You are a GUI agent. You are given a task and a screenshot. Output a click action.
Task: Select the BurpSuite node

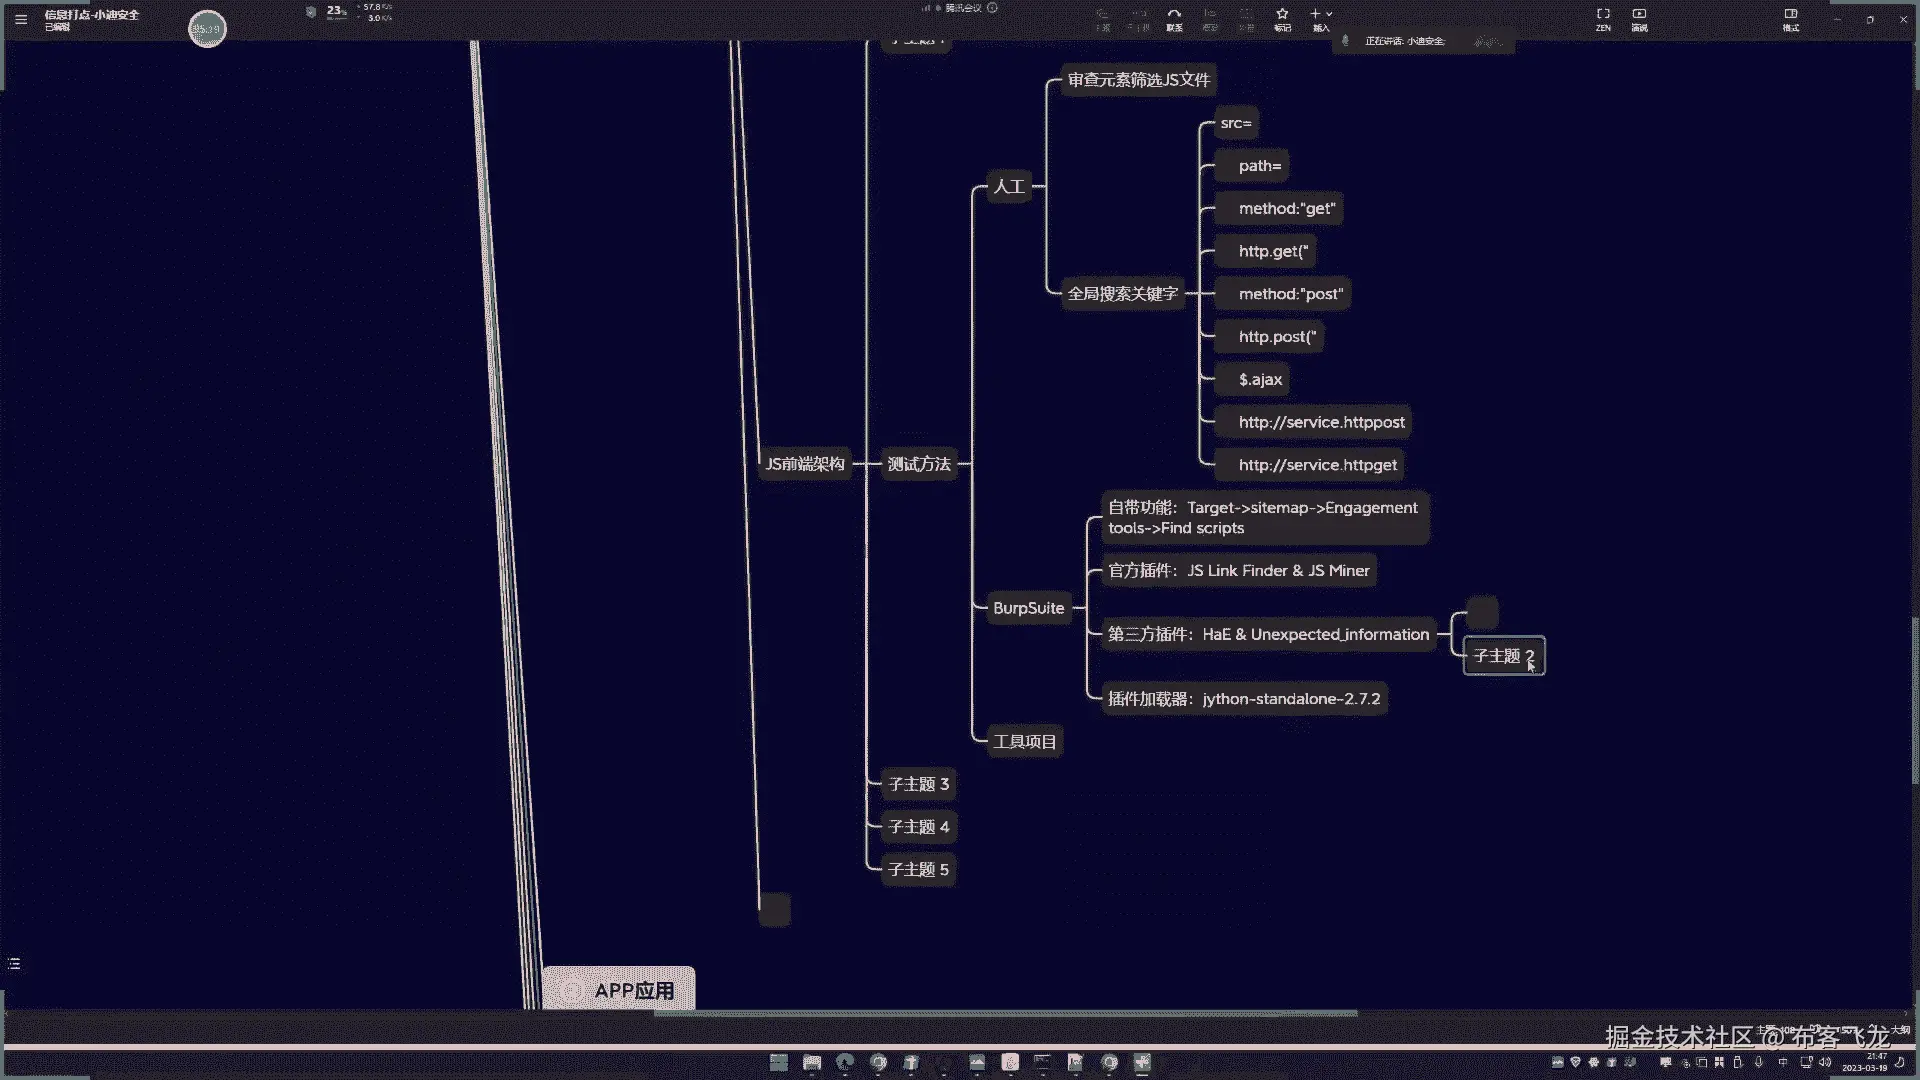(x=1028, y=608)
